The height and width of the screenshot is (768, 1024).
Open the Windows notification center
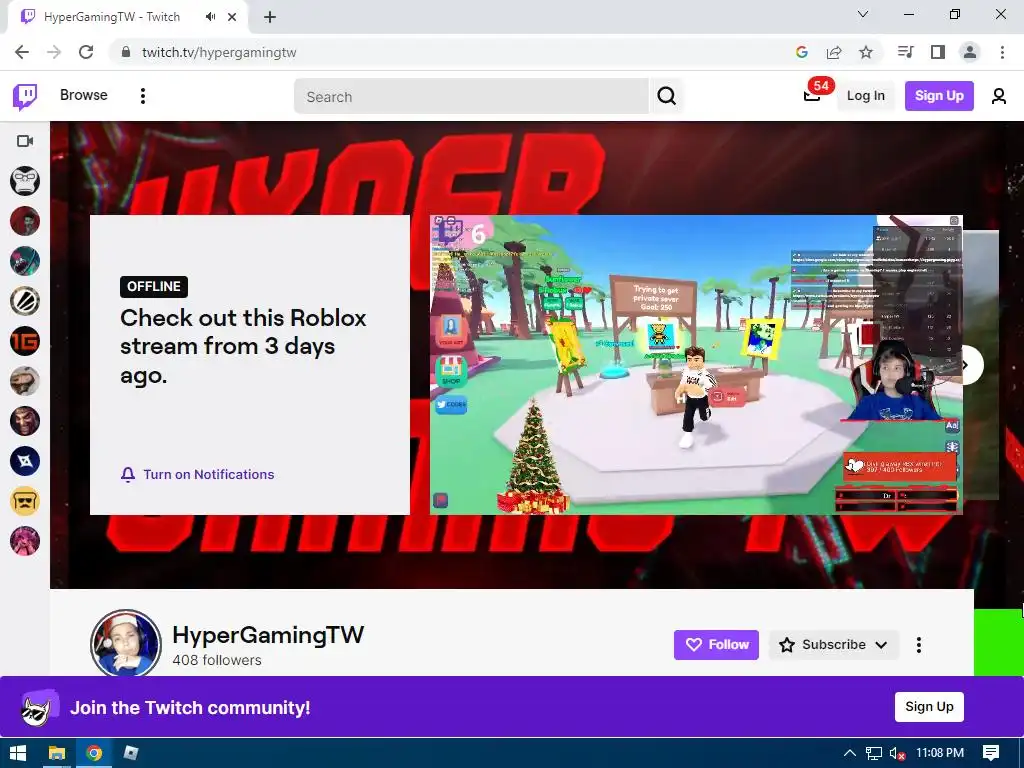991,753
